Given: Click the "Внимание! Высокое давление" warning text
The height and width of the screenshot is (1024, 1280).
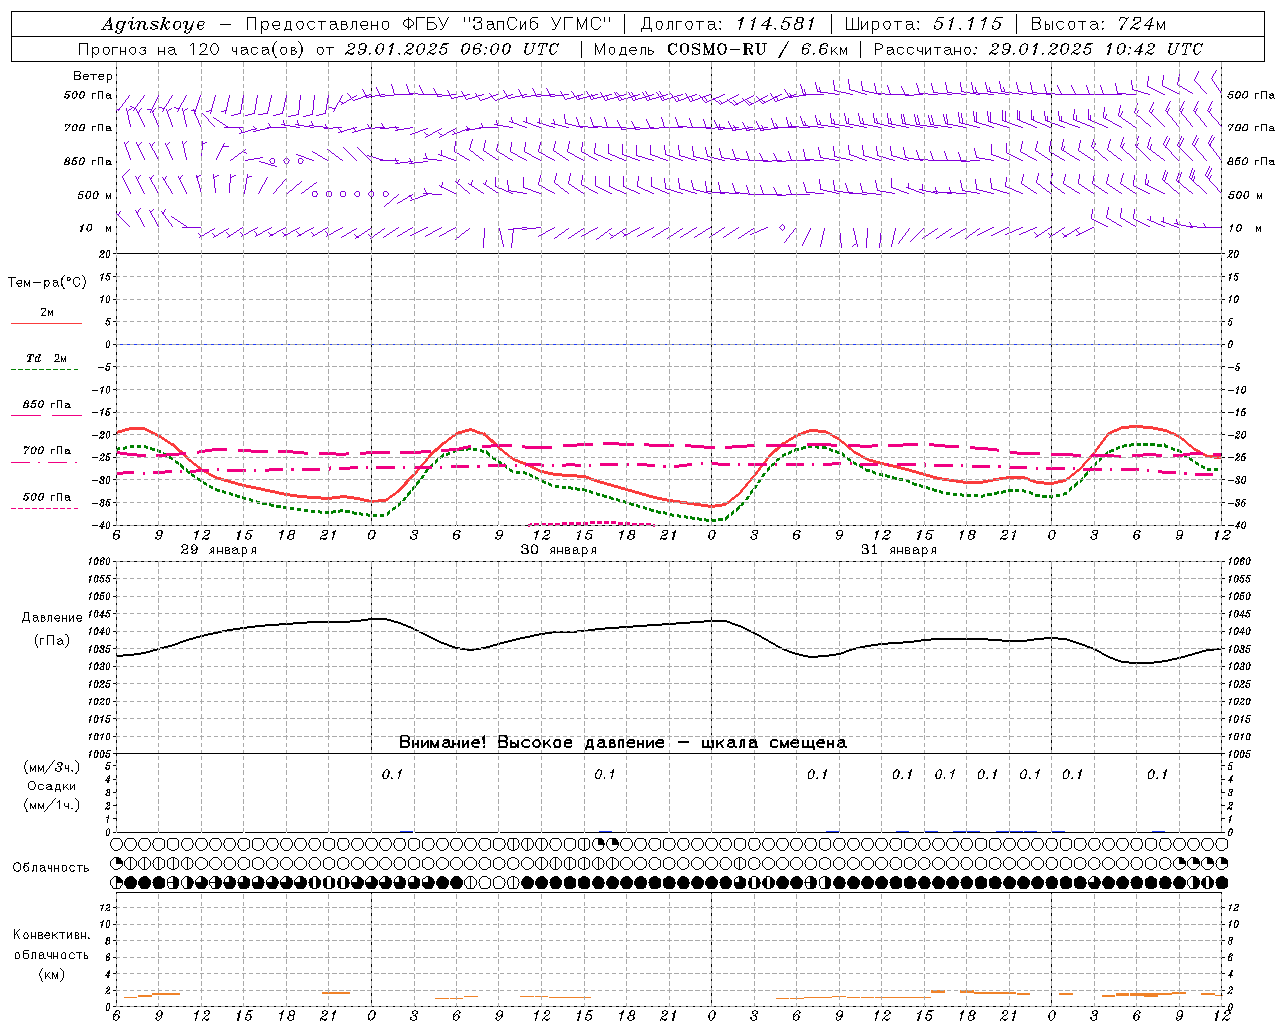Looking at the screenshot, I should click(x=531, y=743).
